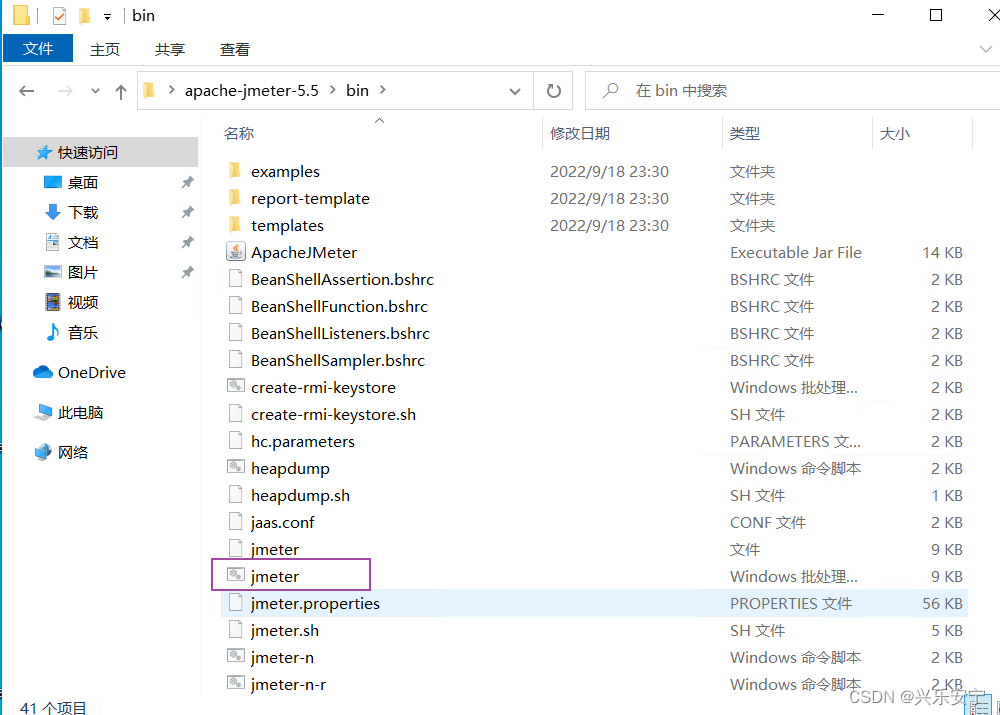Click the jmeter-n-r command script icon
Viewport: 1000px width, 715px height.
(235, 683)
